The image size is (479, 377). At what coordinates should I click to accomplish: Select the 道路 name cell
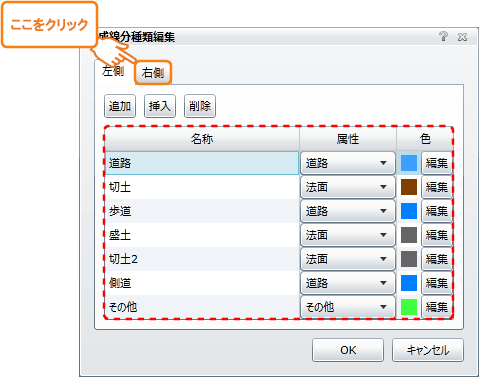[202, 163]
